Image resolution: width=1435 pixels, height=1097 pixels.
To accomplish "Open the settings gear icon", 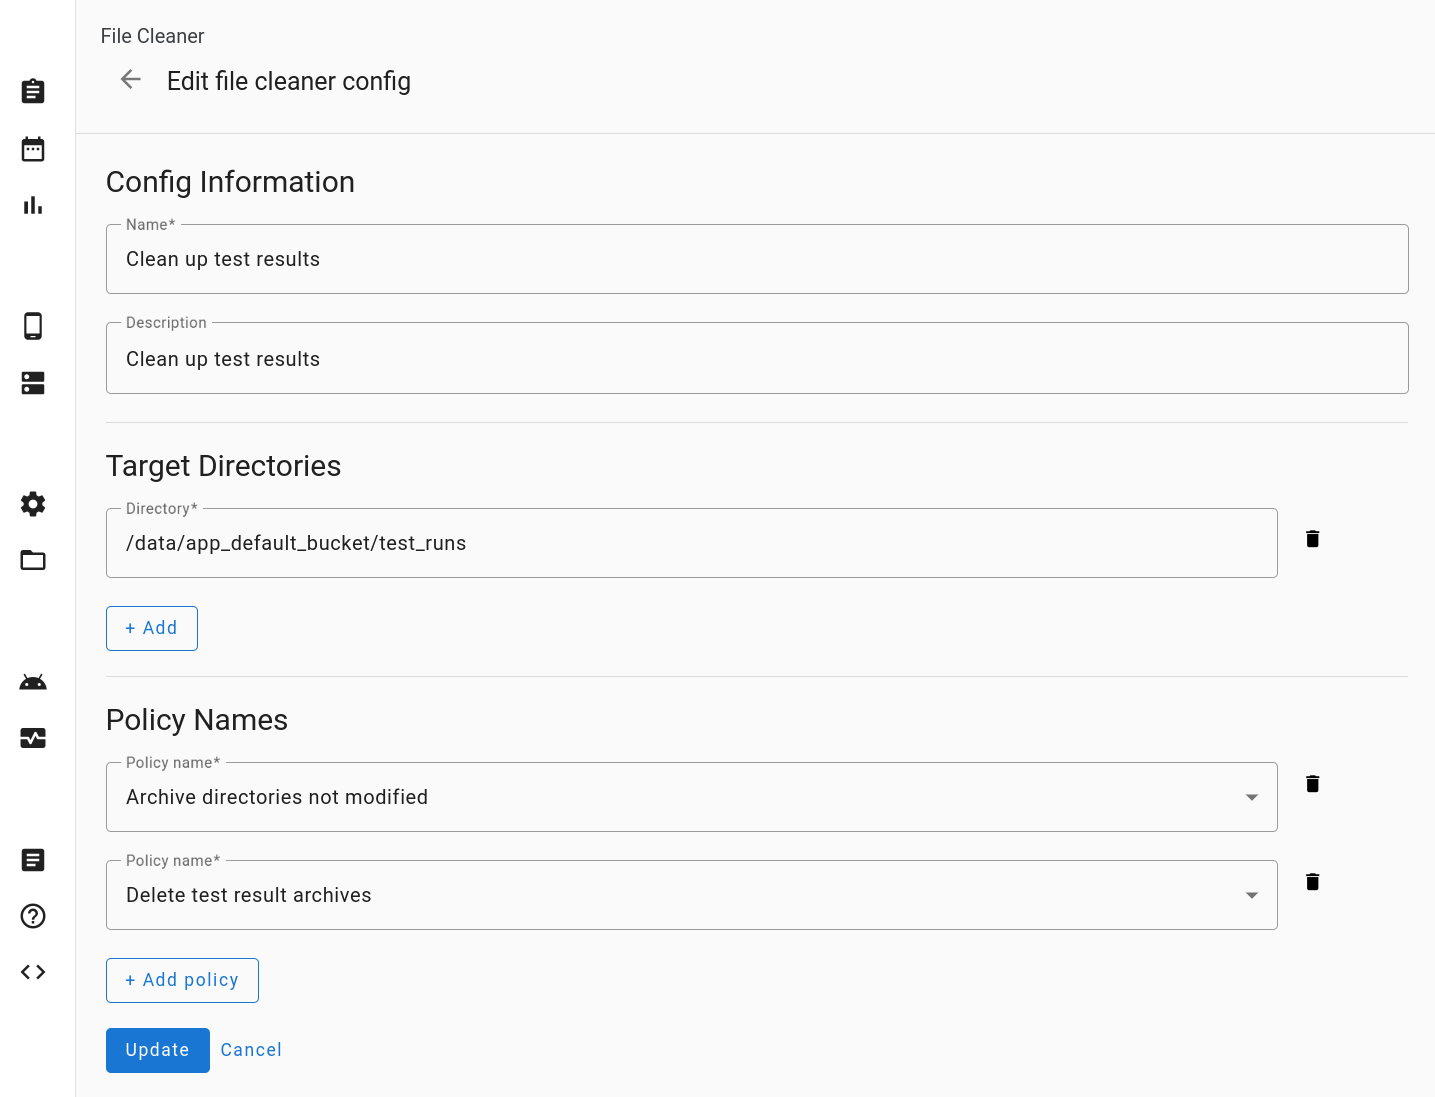I will (32, 504).
